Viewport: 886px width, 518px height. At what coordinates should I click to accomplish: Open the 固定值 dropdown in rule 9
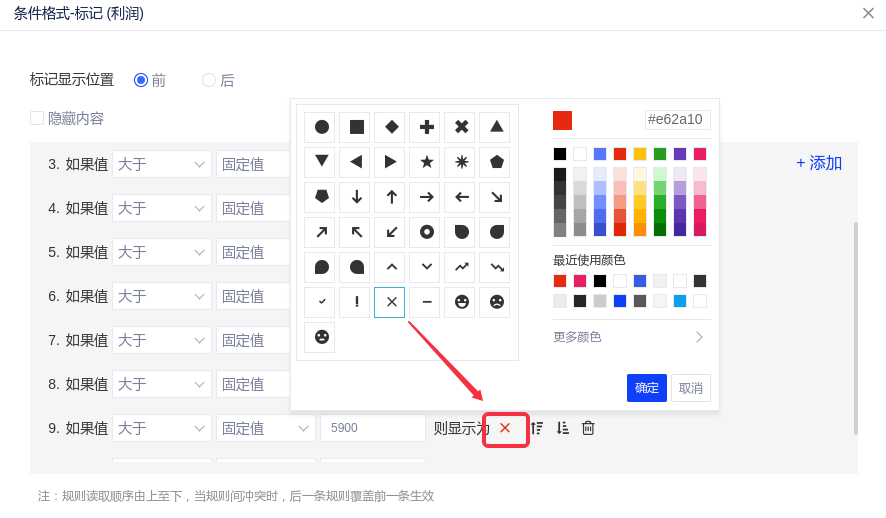[266, 428]
